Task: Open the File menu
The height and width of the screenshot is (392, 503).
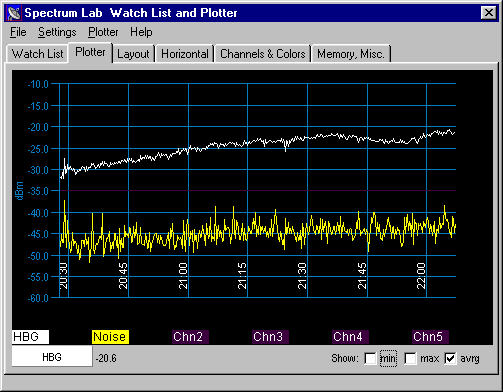Action: 18,32
